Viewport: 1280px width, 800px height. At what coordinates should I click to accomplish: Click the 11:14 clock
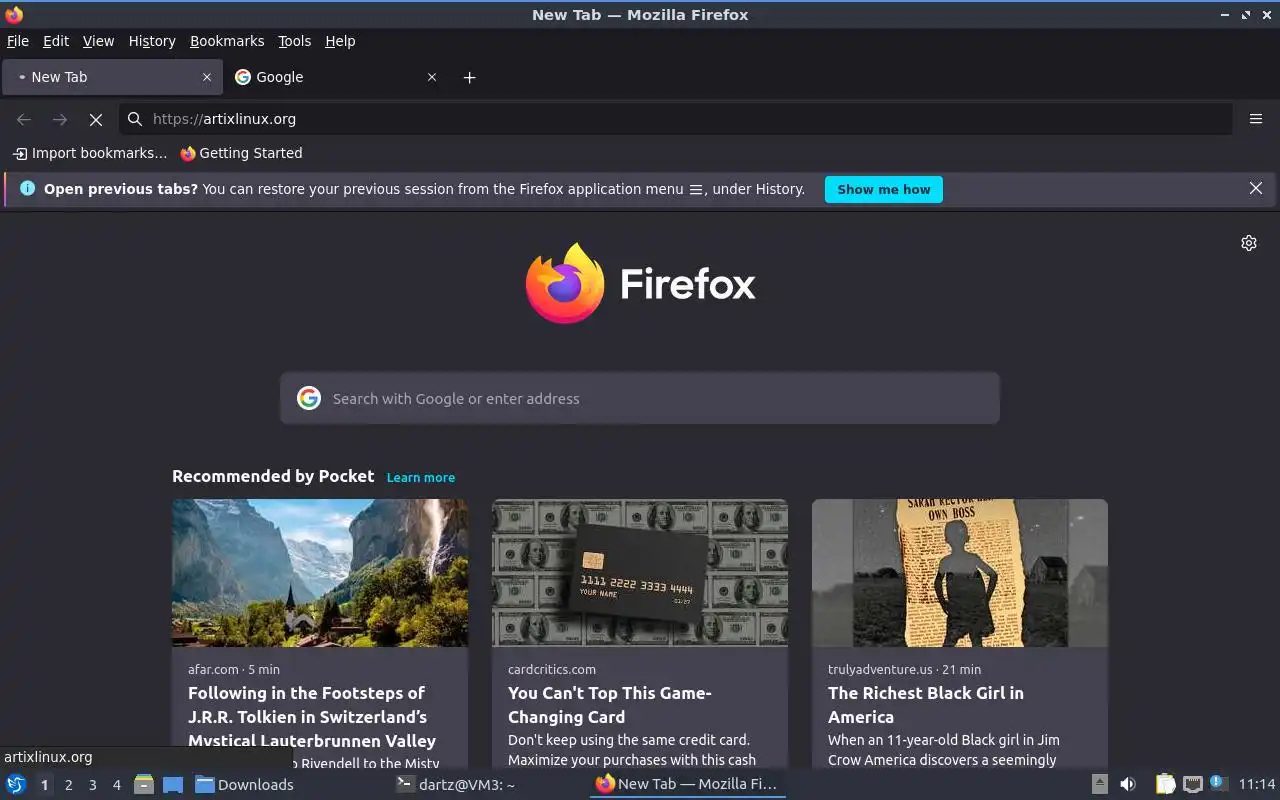click(1256, 784)
